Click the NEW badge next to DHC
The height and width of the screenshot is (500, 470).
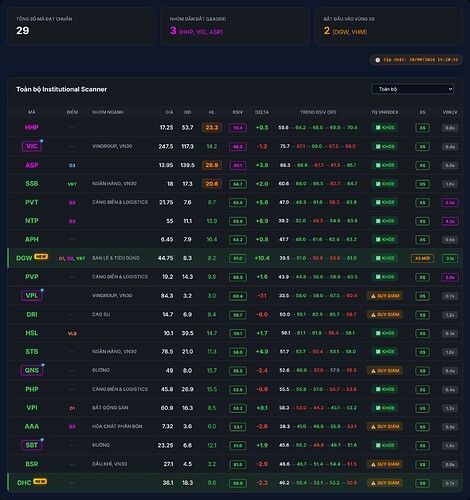pos(40,482)
